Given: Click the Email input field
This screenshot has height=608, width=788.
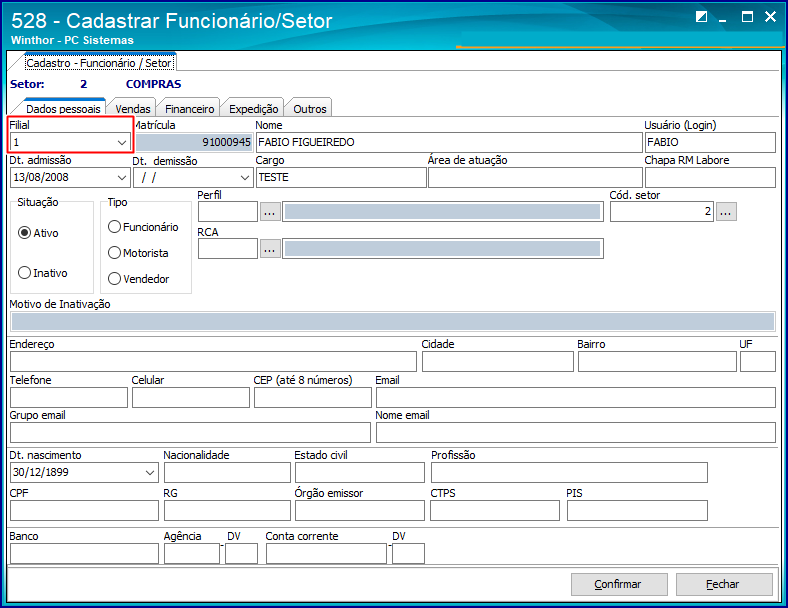Looking at the screenshot, I should pyautogui.click(x=576, y=397).
